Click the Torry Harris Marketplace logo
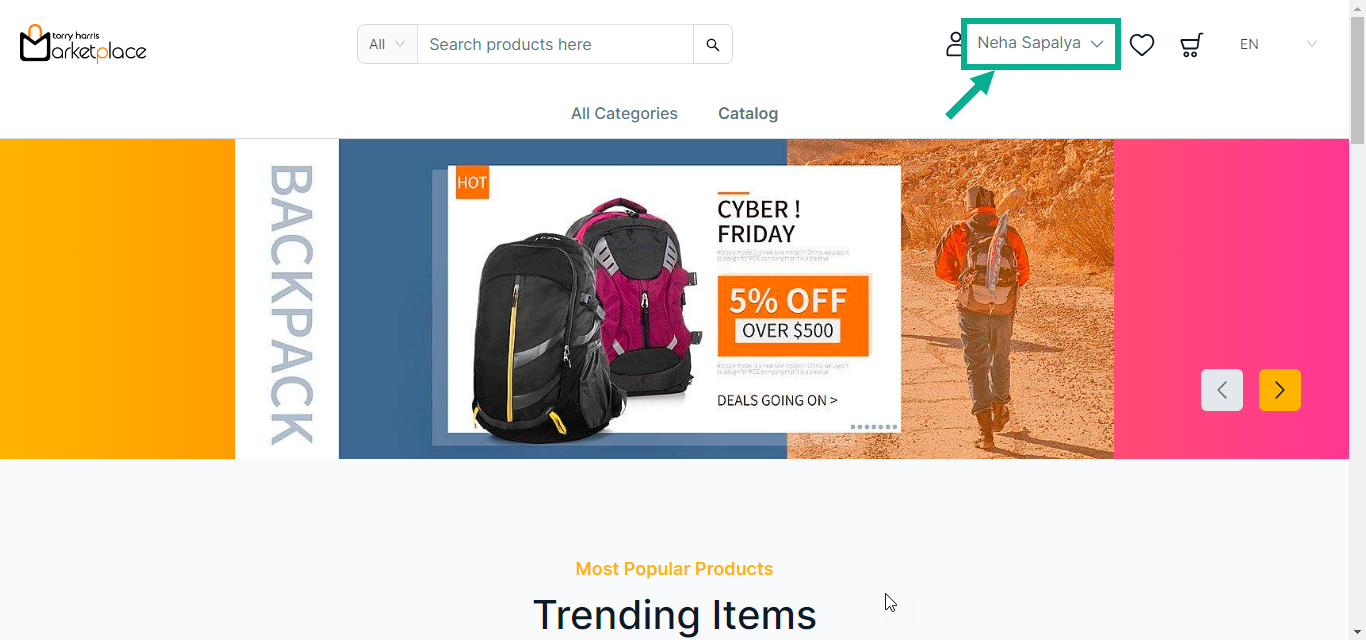Viewport: 1366px width, 640px height. [83, 44]
